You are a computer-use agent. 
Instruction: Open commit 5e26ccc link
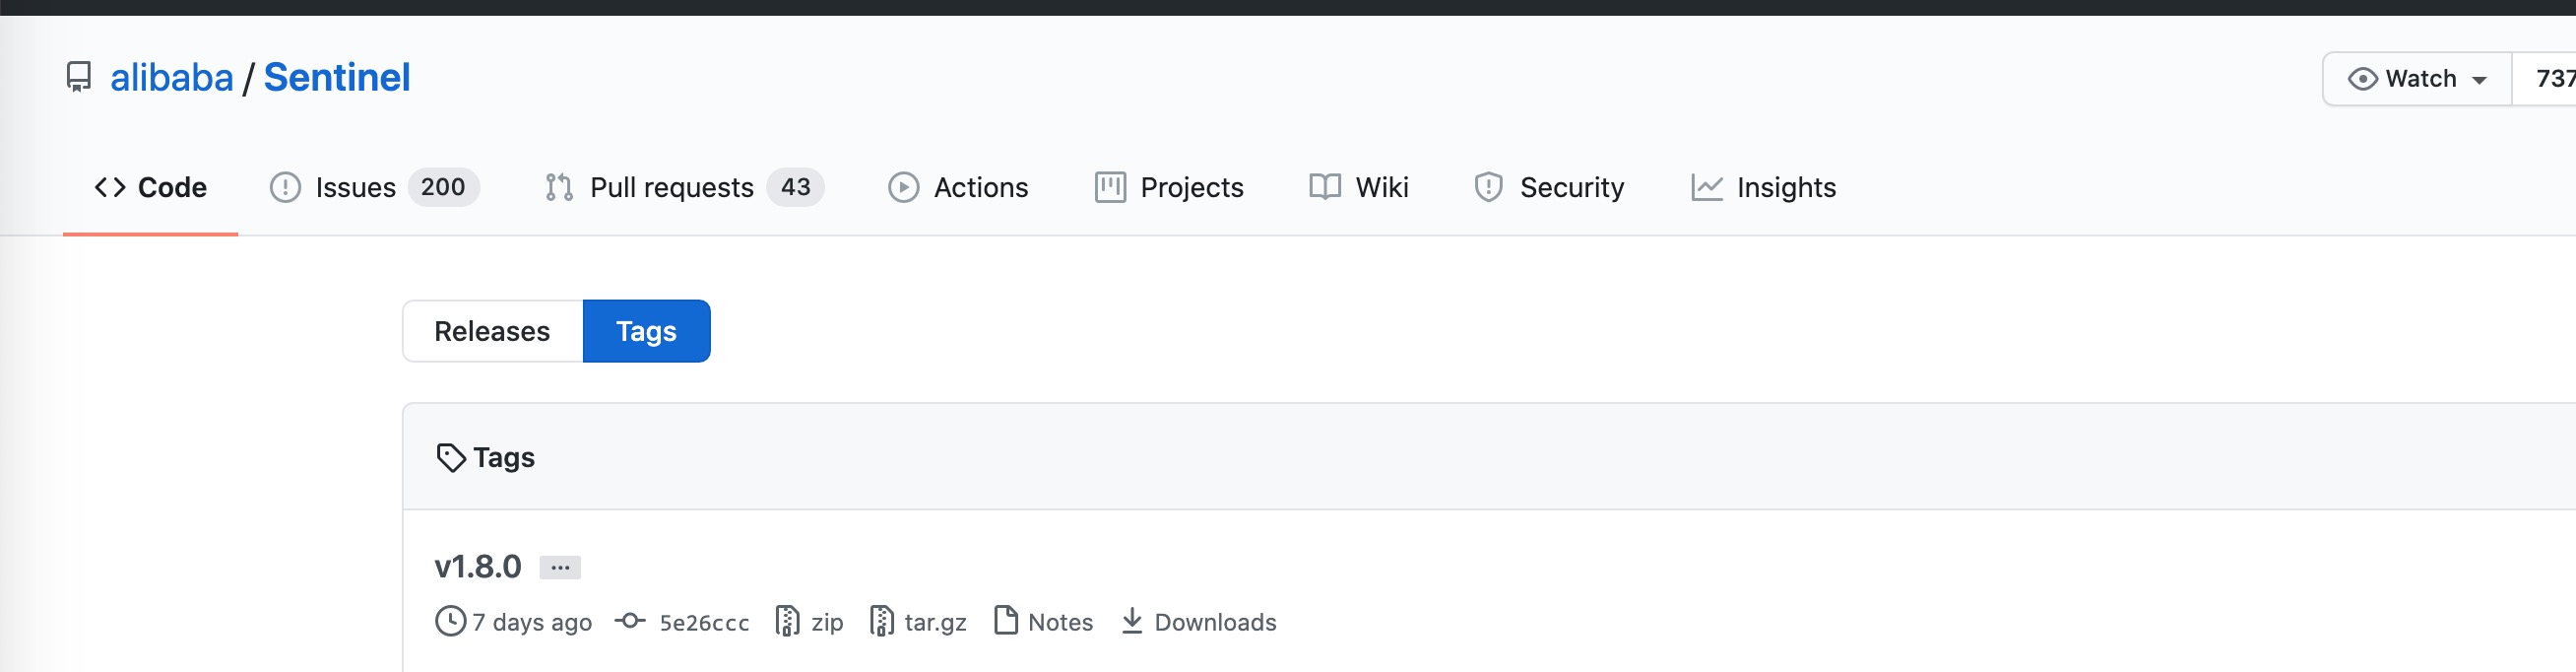[x=704, y=623]
